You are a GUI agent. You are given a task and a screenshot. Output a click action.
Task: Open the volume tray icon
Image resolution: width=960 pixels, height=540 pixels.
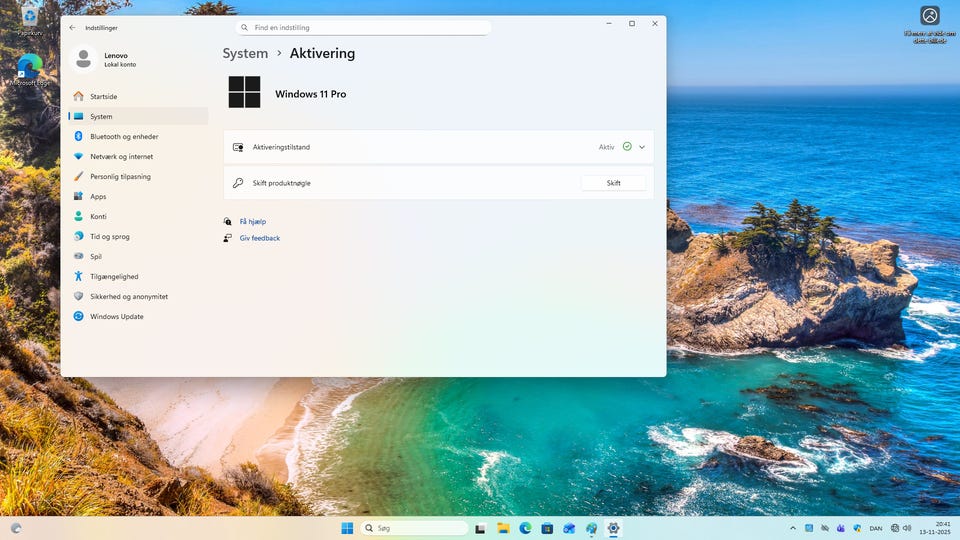coord(907,528)
